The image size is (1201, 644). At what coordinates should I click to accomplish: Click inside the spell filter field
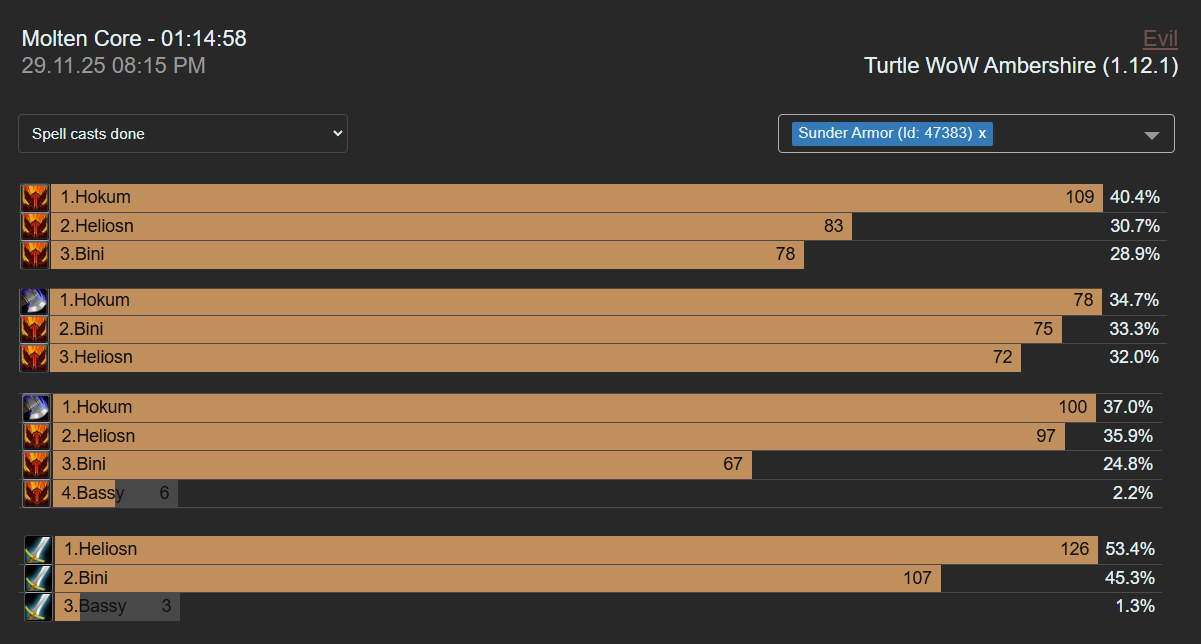pyautogui.click(x=976, y=134)
